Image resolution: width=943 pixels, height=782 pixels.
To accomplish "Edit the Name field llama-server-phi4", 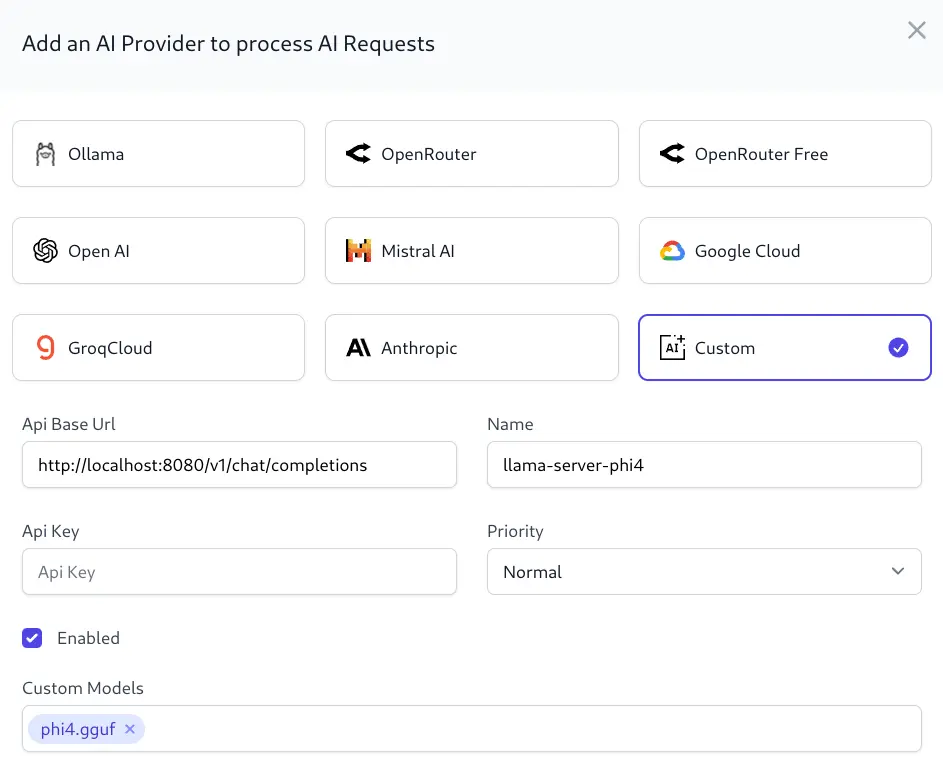I will click(704, 464).
